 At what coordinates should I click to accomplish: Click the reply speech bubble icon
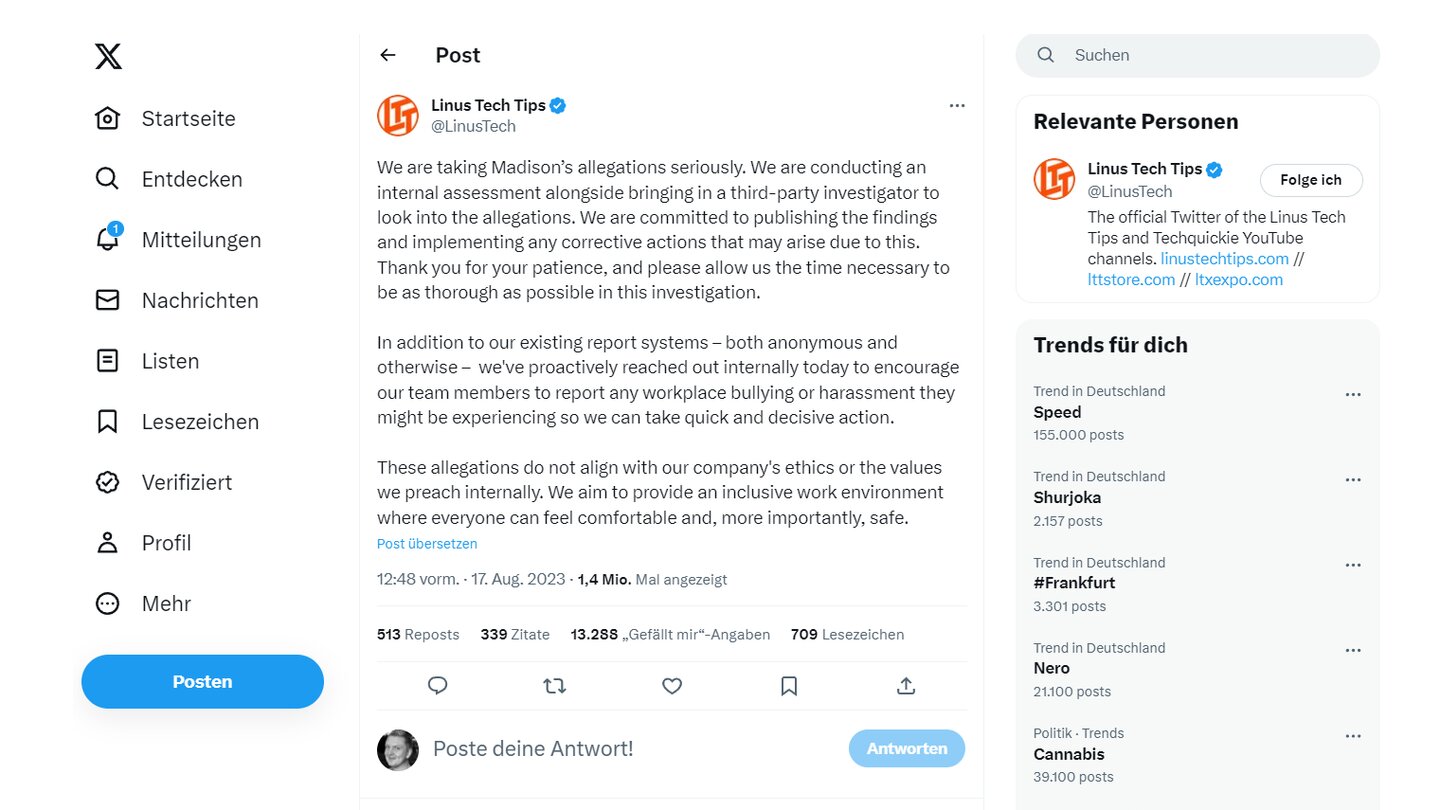[437, 685]
